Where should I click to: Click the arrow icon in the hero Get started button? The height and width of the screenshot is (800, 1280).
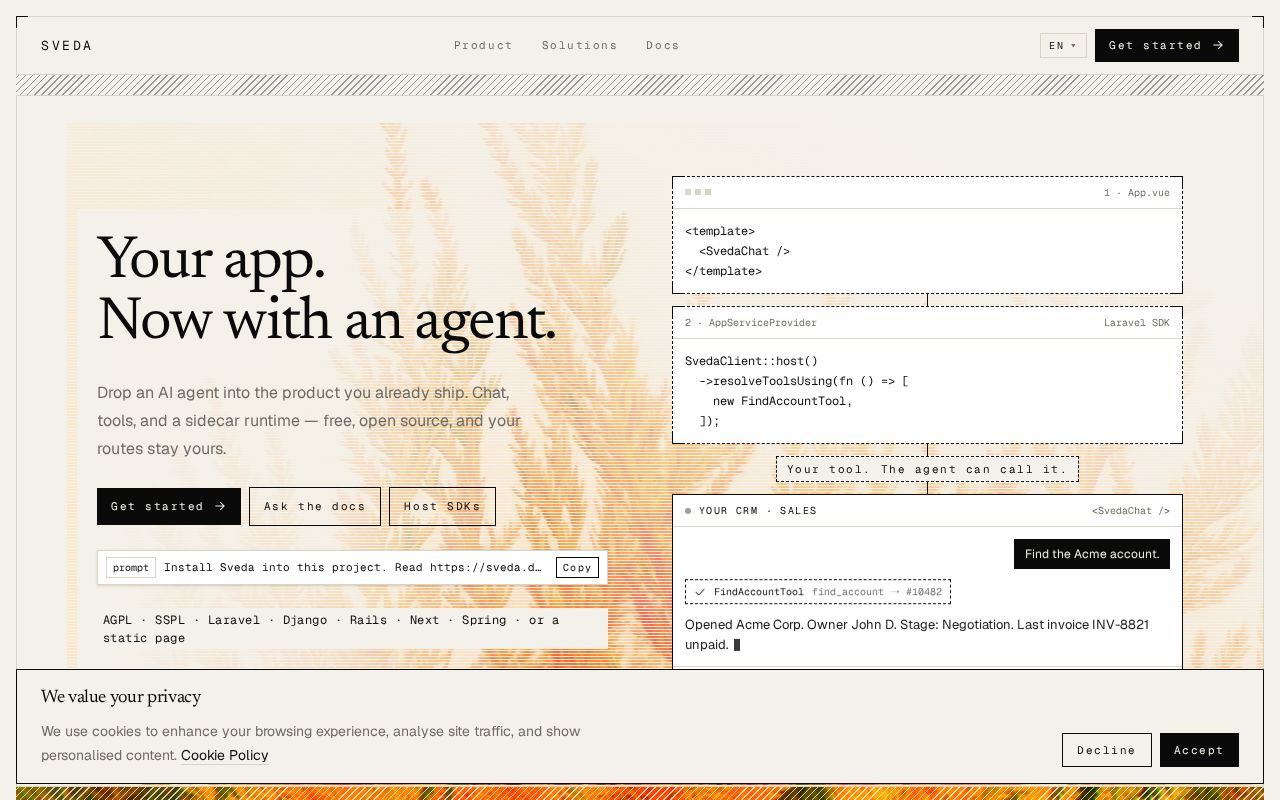[x=220, y=506]
